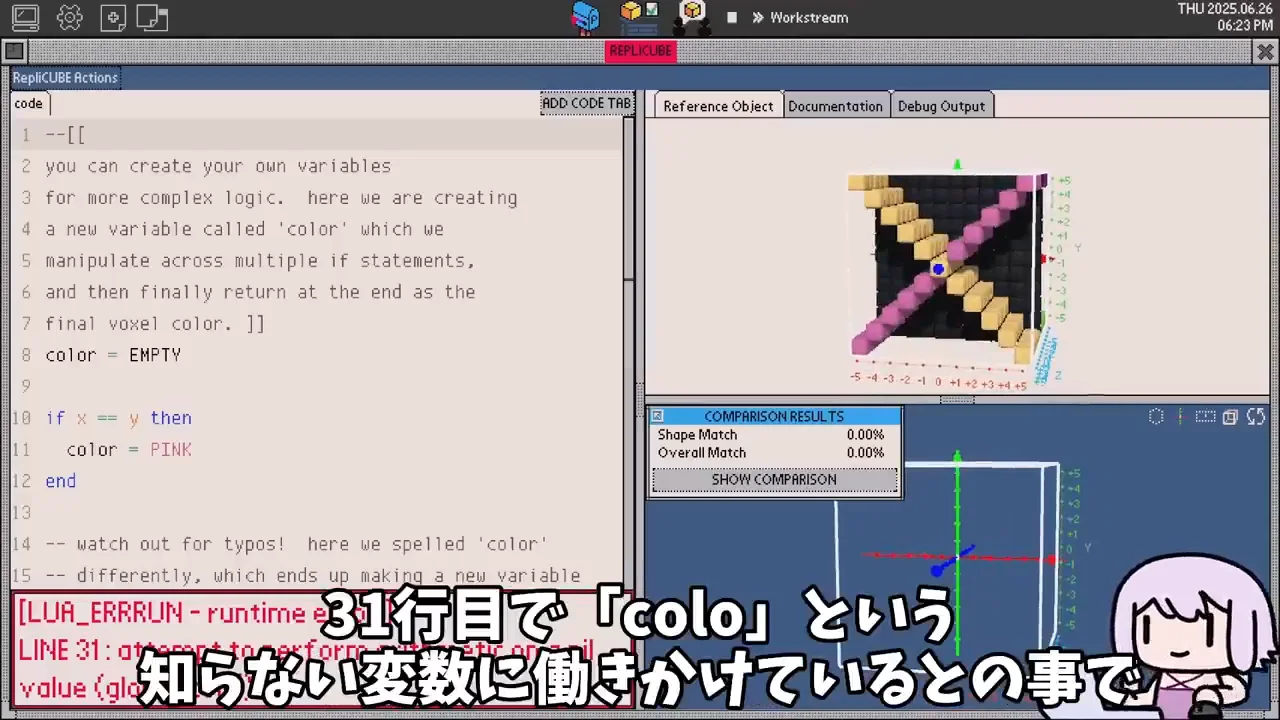Click the code line 'color = EMPTY'
This screenshot has height=720, width=1280.
point(113,355)
